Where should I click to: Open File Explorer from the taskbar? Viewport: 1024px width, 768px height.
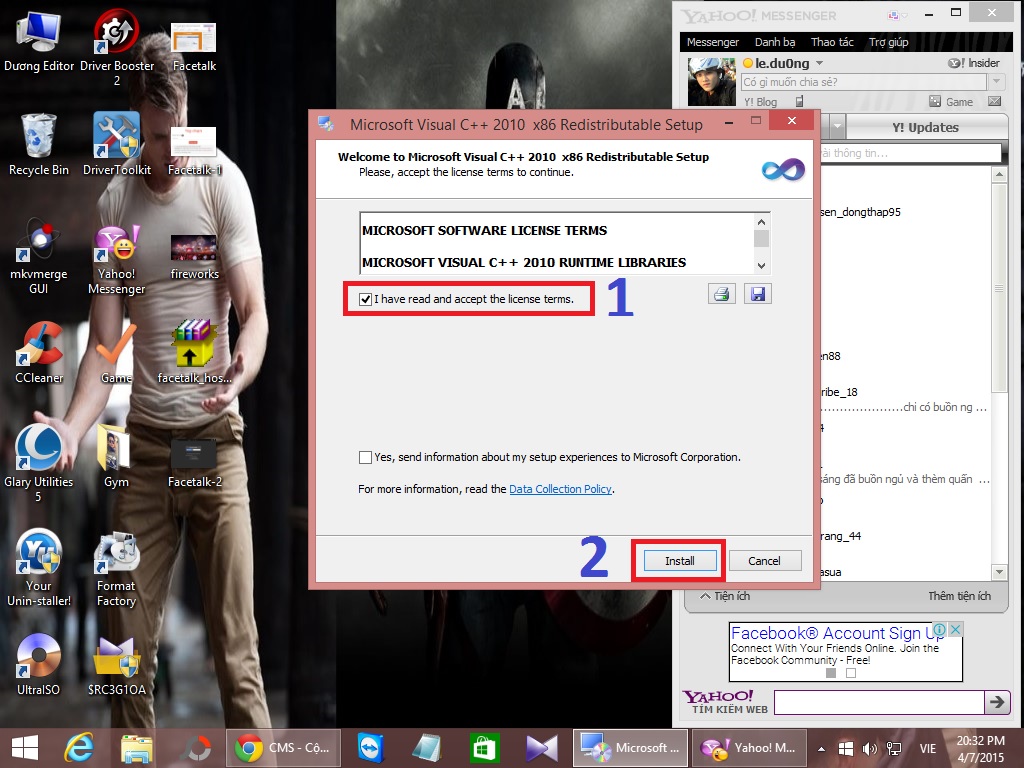(x=136, y=748)
